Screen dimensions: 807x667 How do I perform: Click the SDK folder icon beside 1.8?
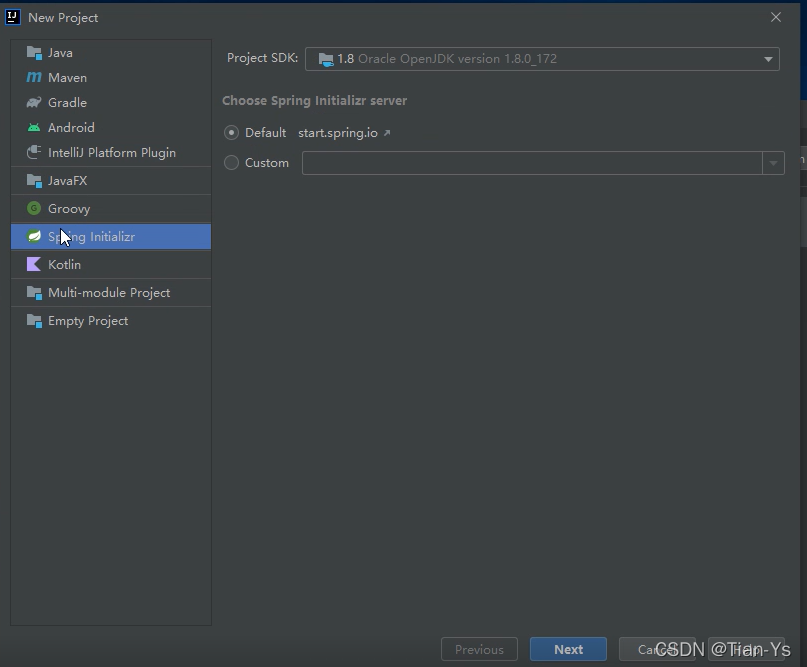click(x=326, y=59)
